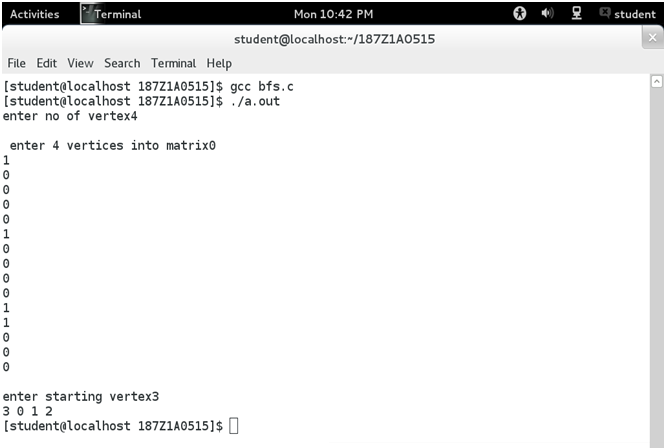Open the View menu
Image resolution: width=666 pixels, height=448 pixels.
pyautogui.click(x=80, y=63)
